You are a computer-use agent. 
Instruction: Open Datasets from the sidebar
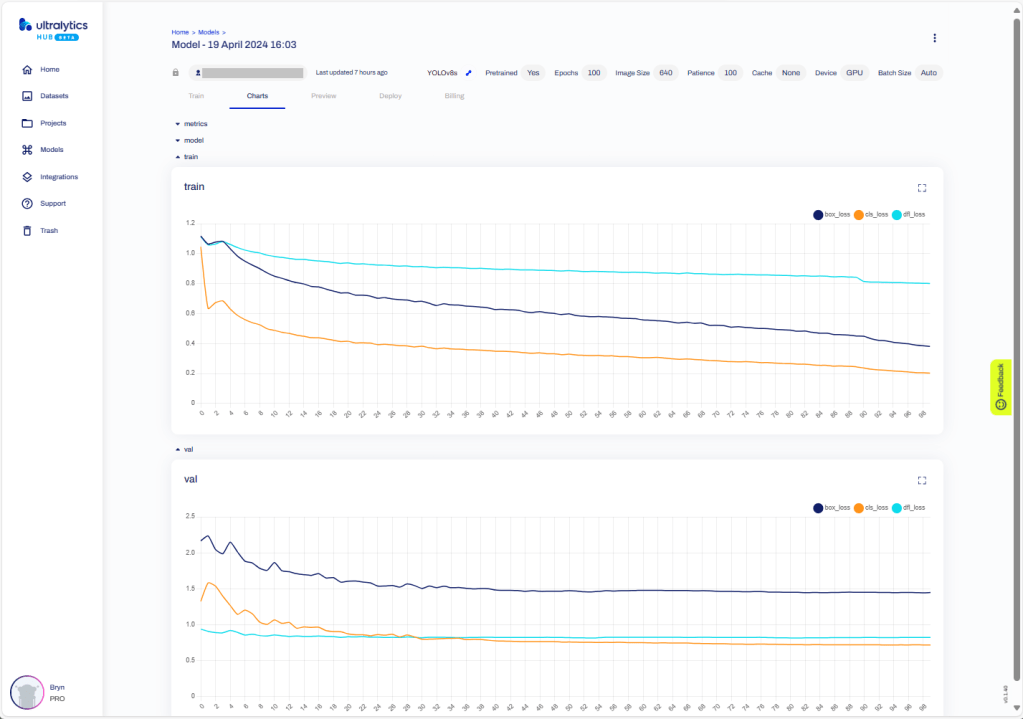click(x=27, y=97)
